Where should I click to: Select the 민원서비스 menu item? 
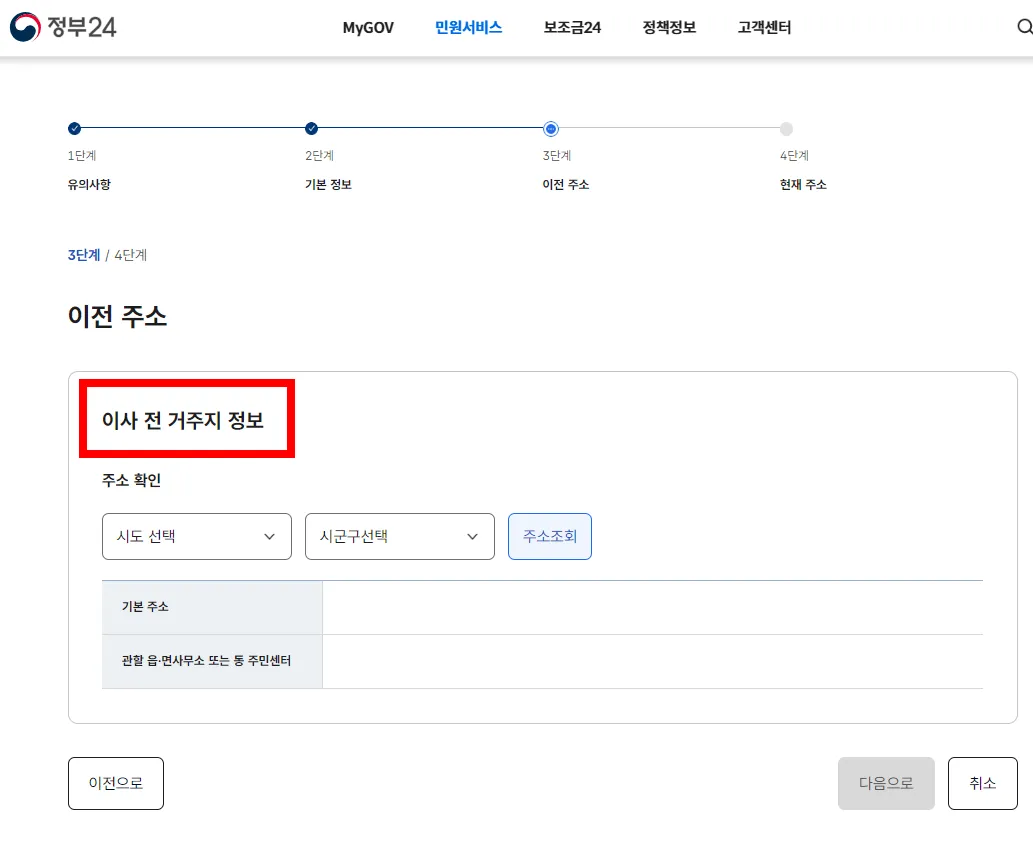(468, 28)
